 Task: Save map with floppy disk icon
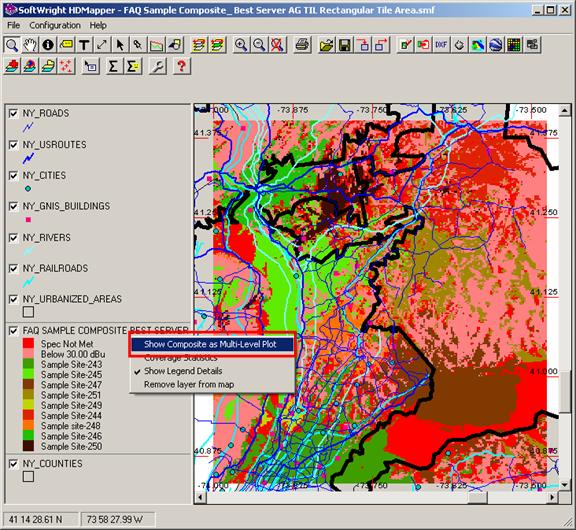[x=345, y=45]
